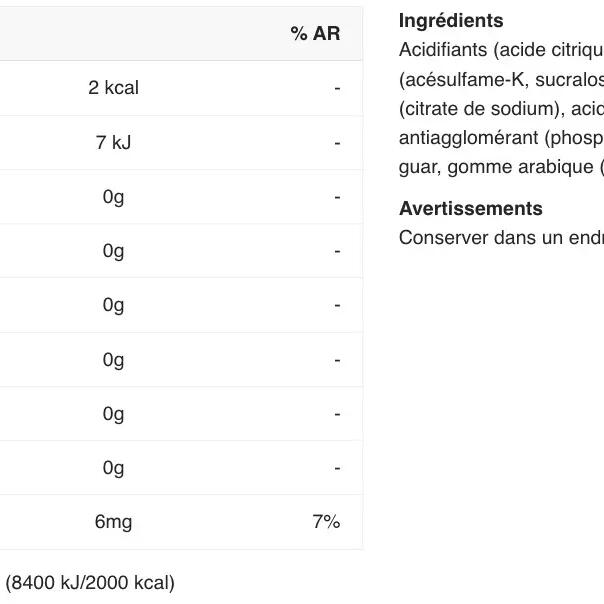Screen dimensions: 604x604
Task: Select the "7 kJ" energy value
Action: (x=113, y=143)
